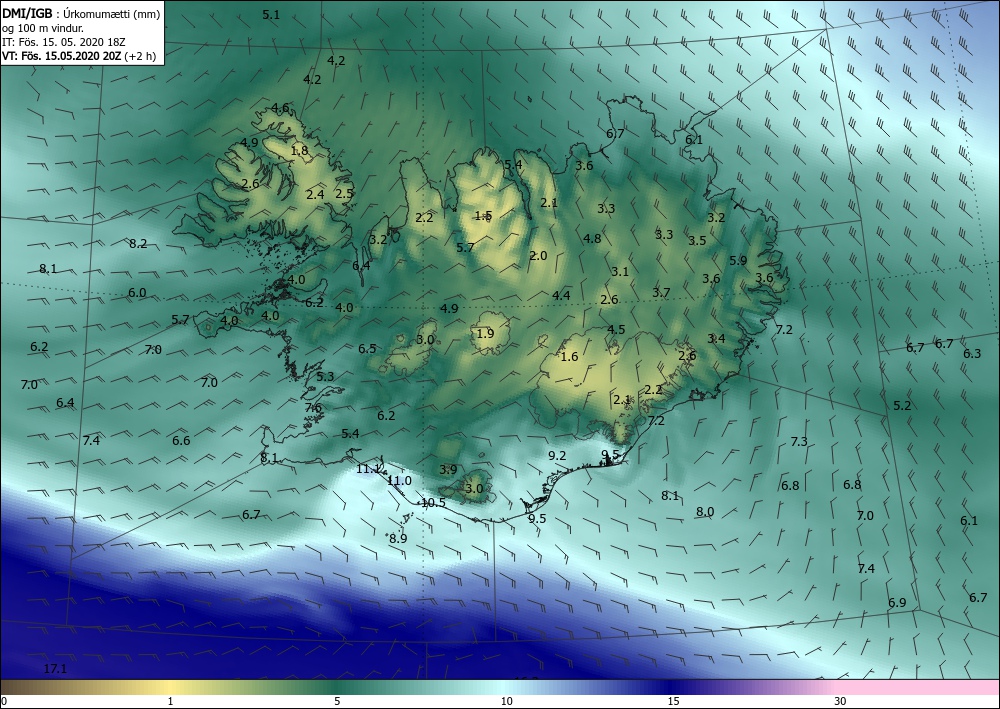Click the 4.4 value on the map

click(561, 295)
